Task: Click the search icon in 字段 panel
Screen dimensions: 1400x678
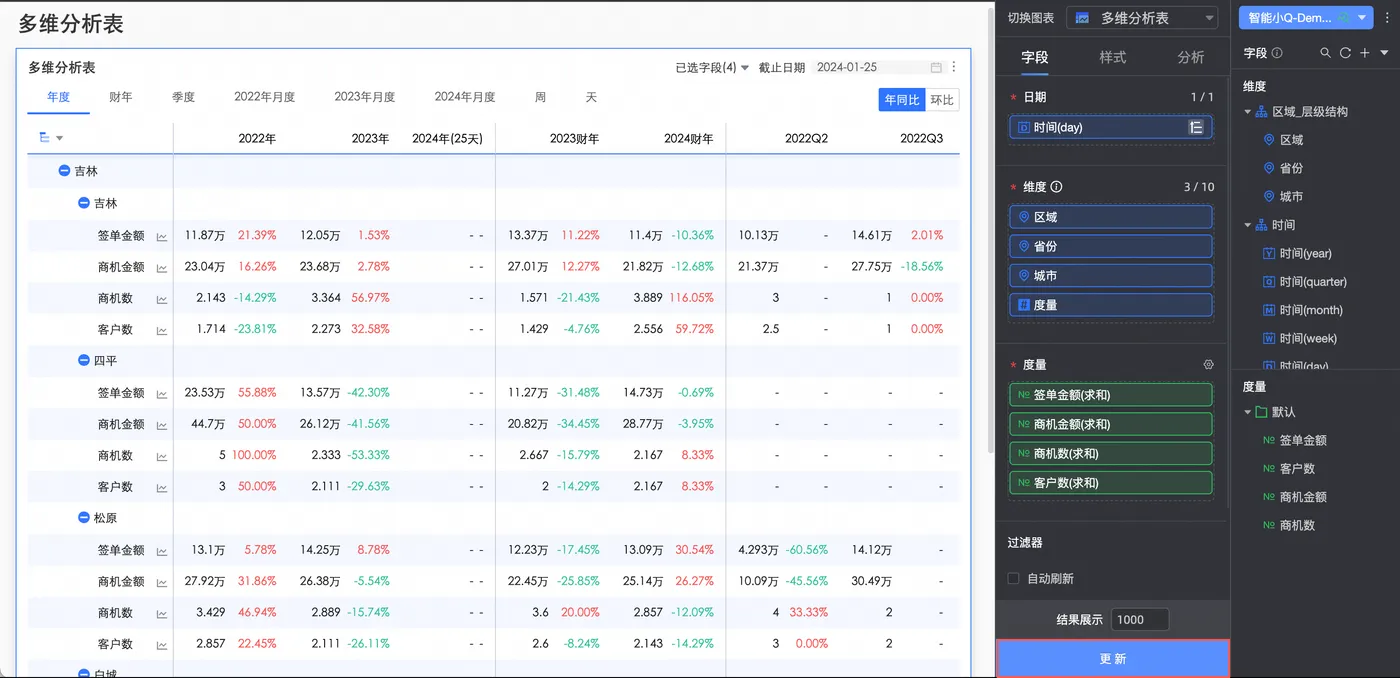Action: pos(1326,53)
